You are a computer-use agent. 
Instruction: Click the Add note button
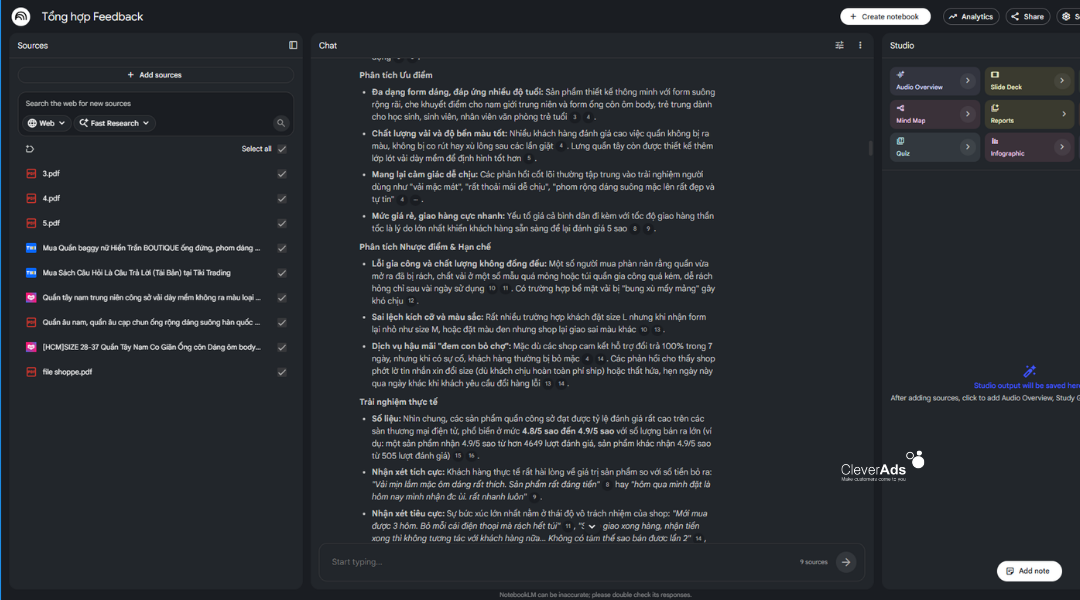coord(1029,571)
